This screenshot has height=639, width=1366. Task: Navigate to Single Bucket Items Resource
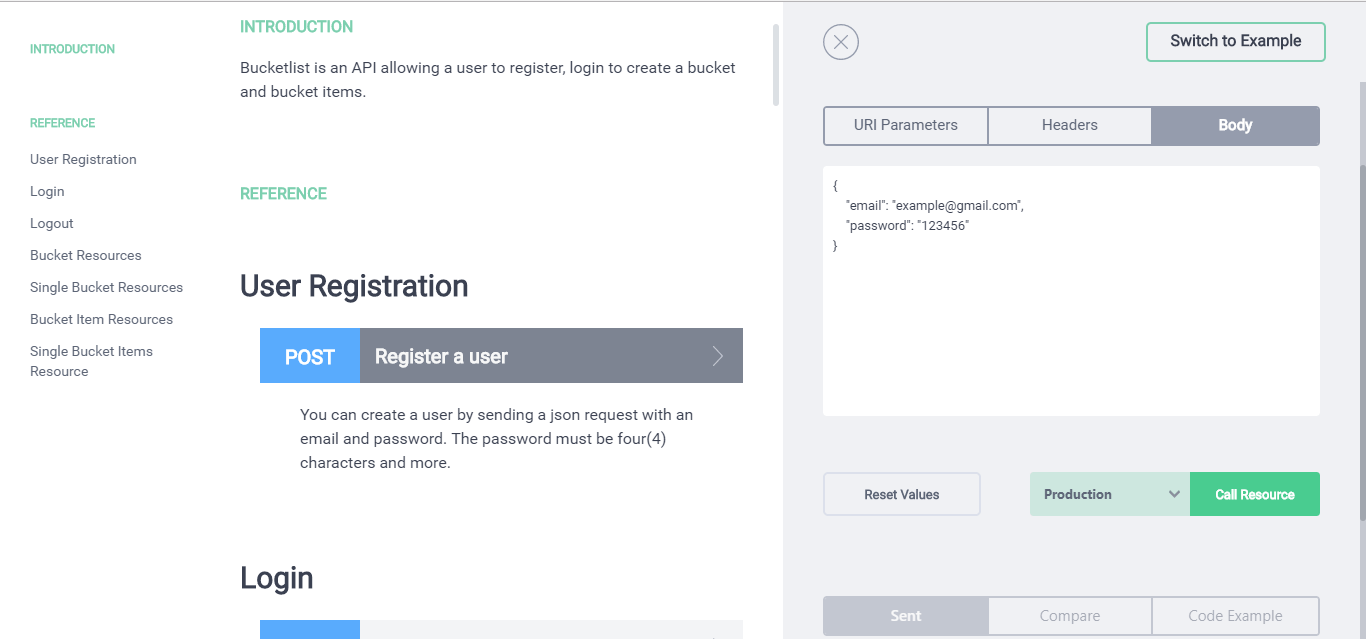[x=91, y=360]
